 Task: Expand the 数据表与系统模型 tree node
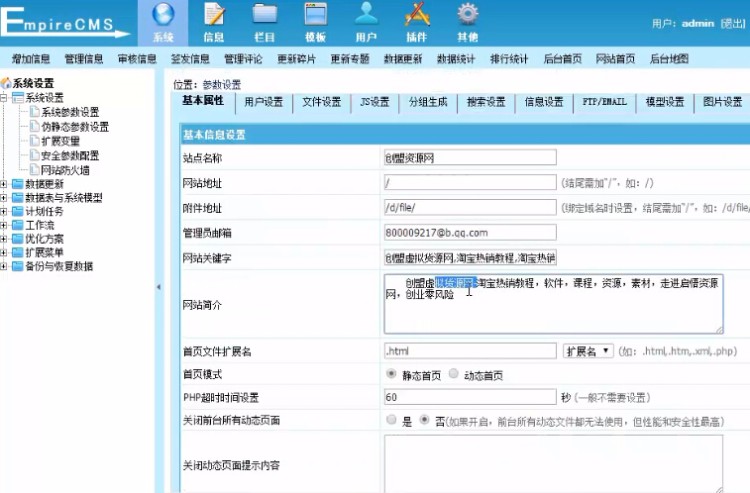pos(4,197)
